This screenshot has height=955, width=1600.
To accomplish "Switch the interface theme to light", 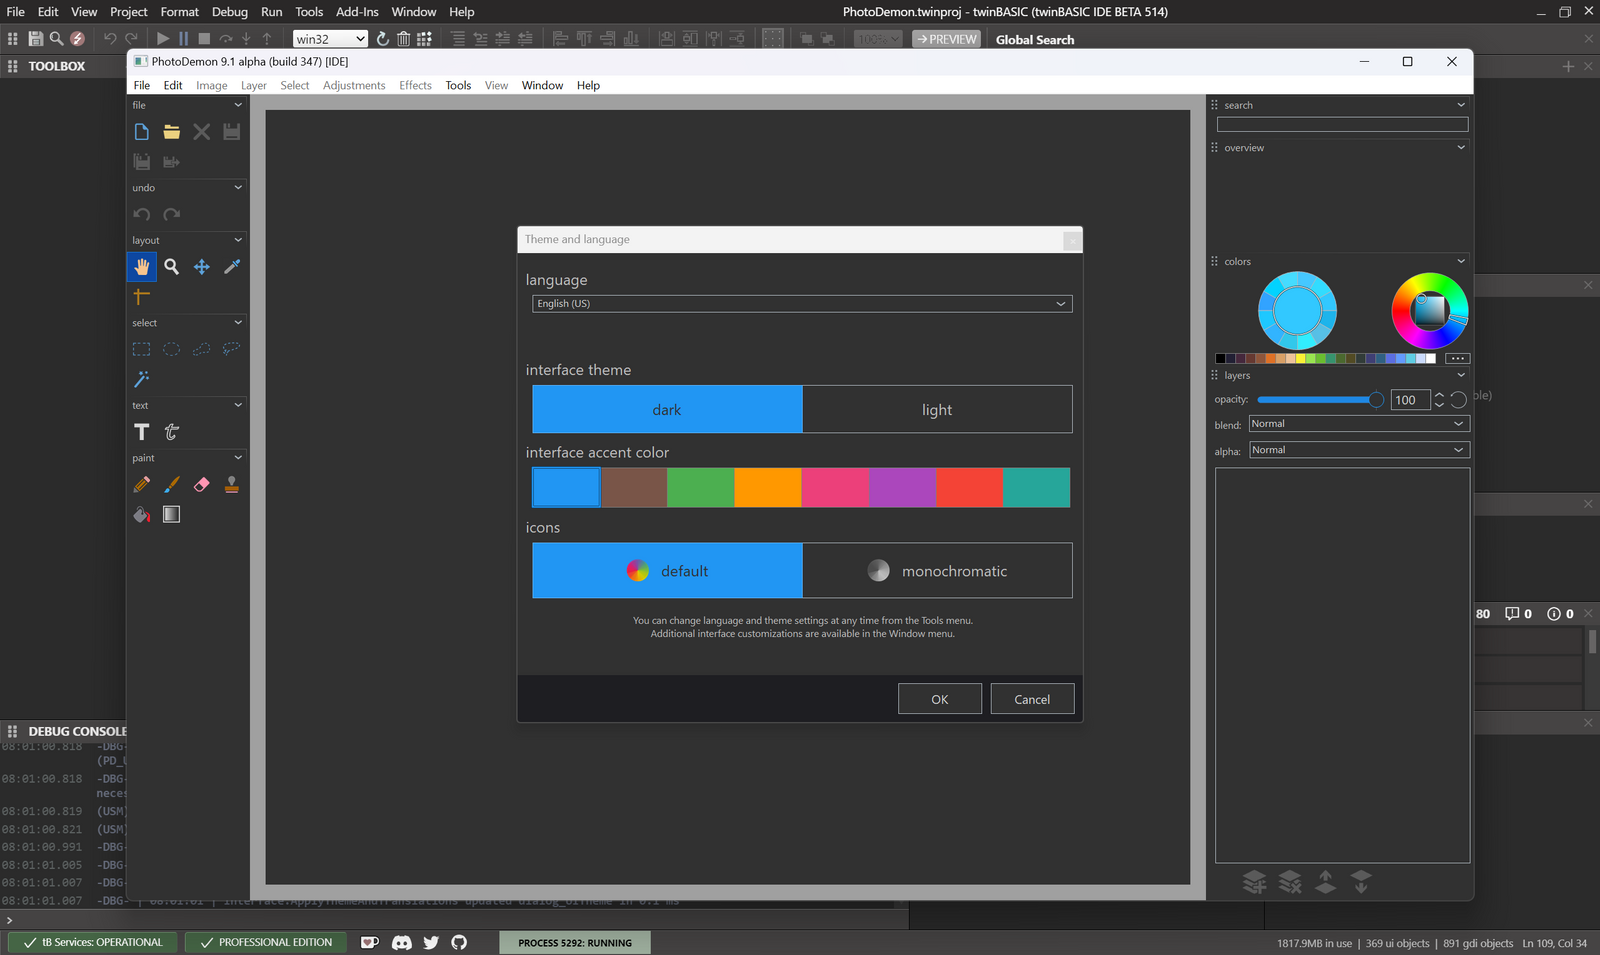I will (936, 409).
